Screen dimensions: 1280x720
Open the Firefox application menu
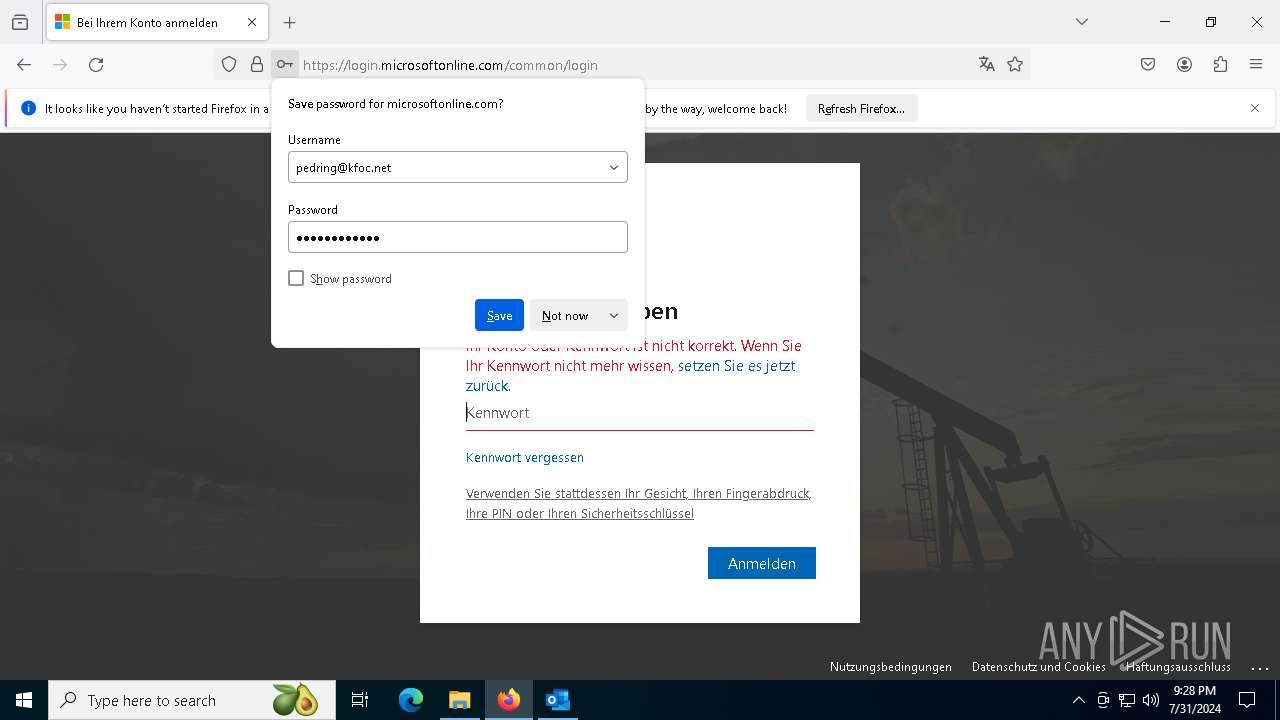point(1256,65)
